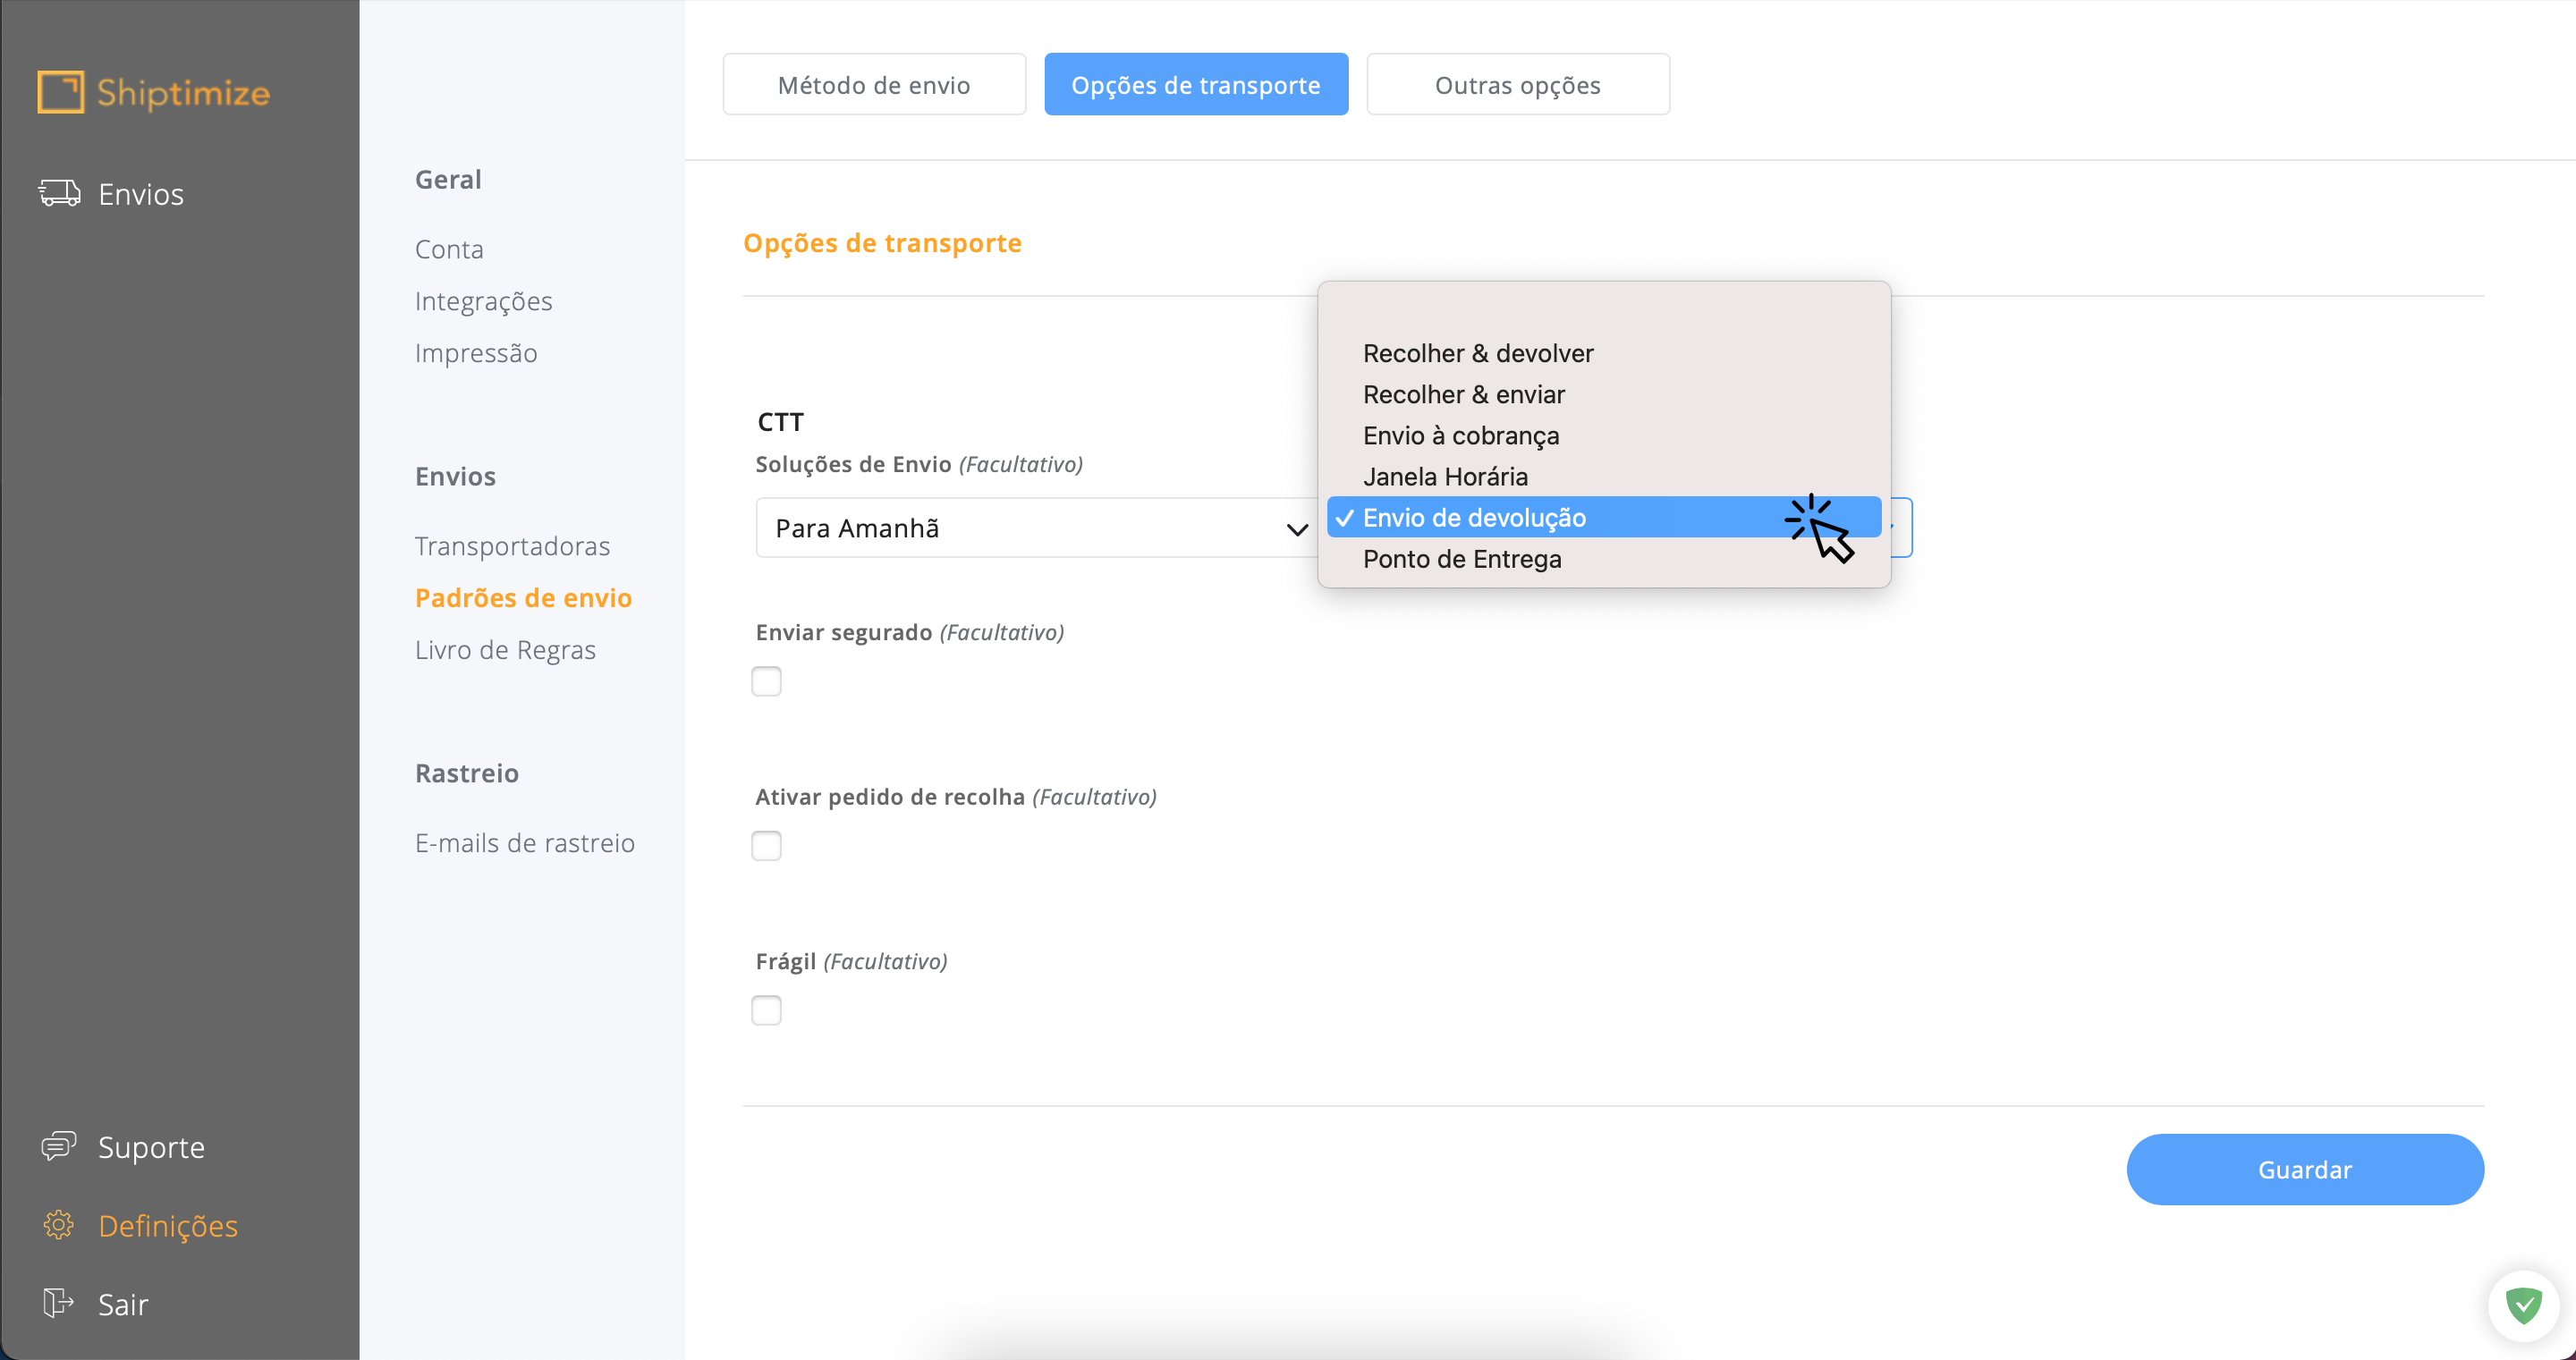This screenshot has height=1360, width=2576.
Task: Switch to Método de envio tab
Action: click(874, 85)
